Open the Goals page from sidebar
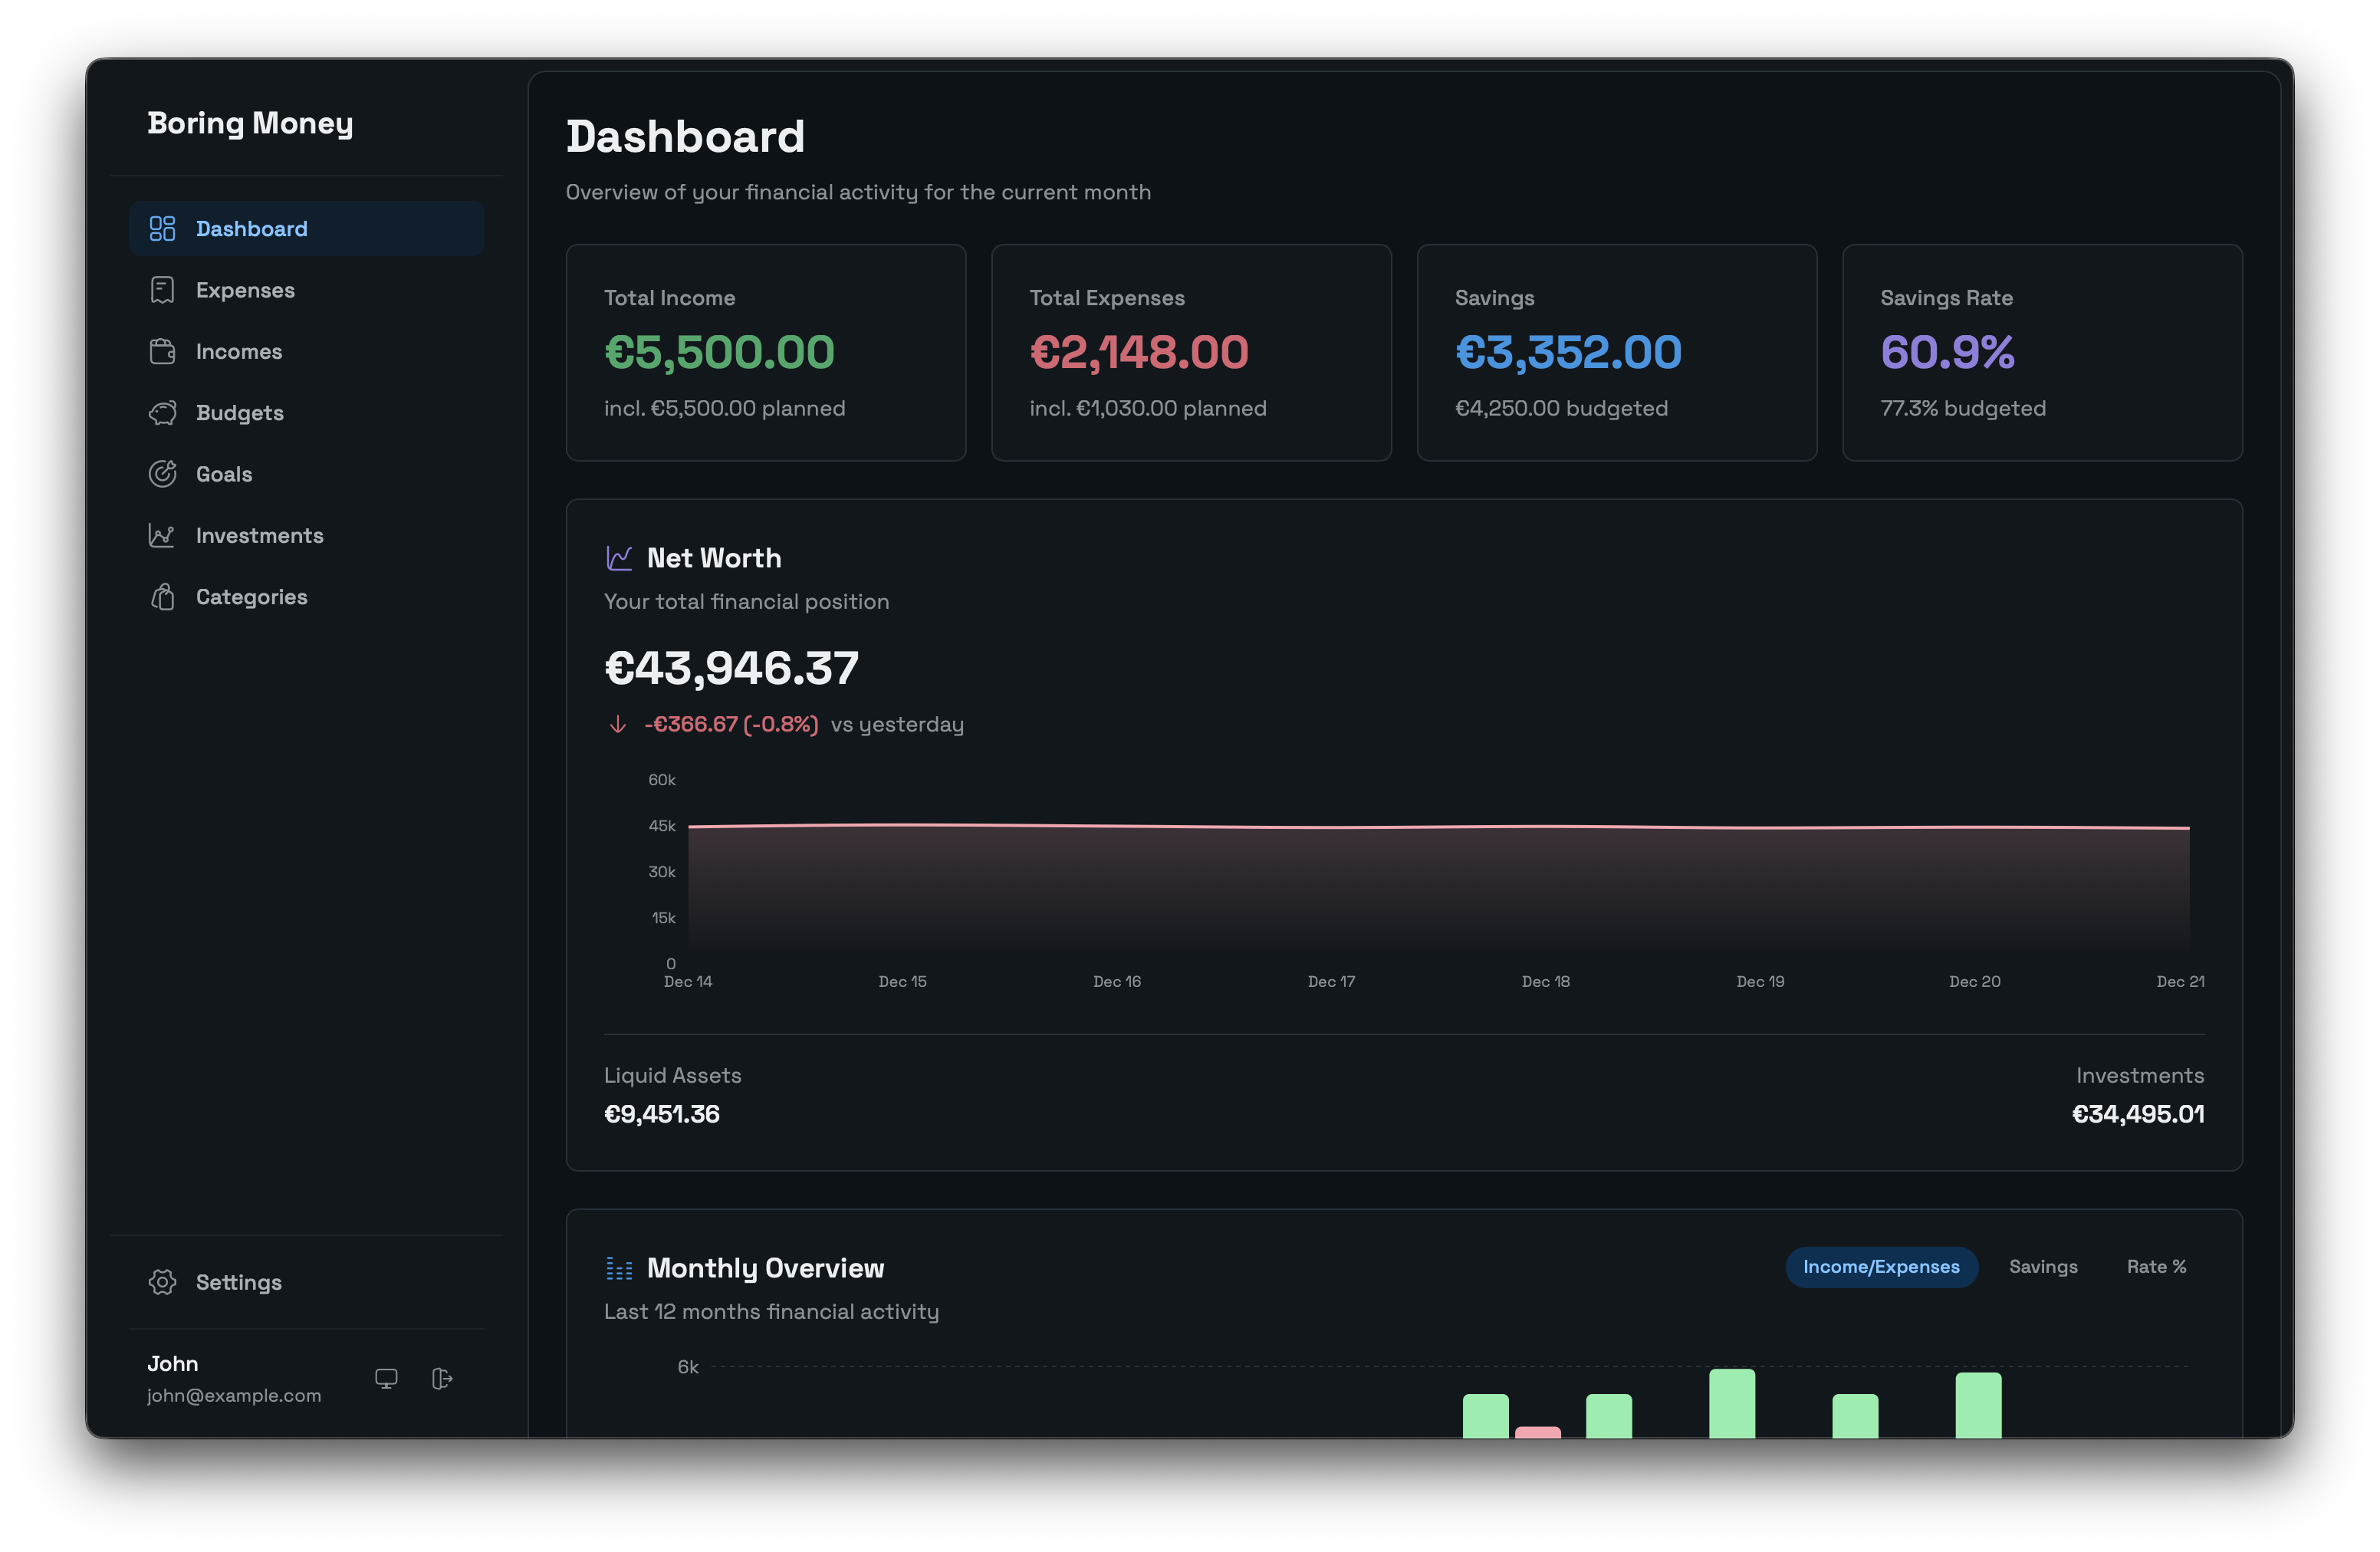 pyautogui.click(x=224, y=474)
